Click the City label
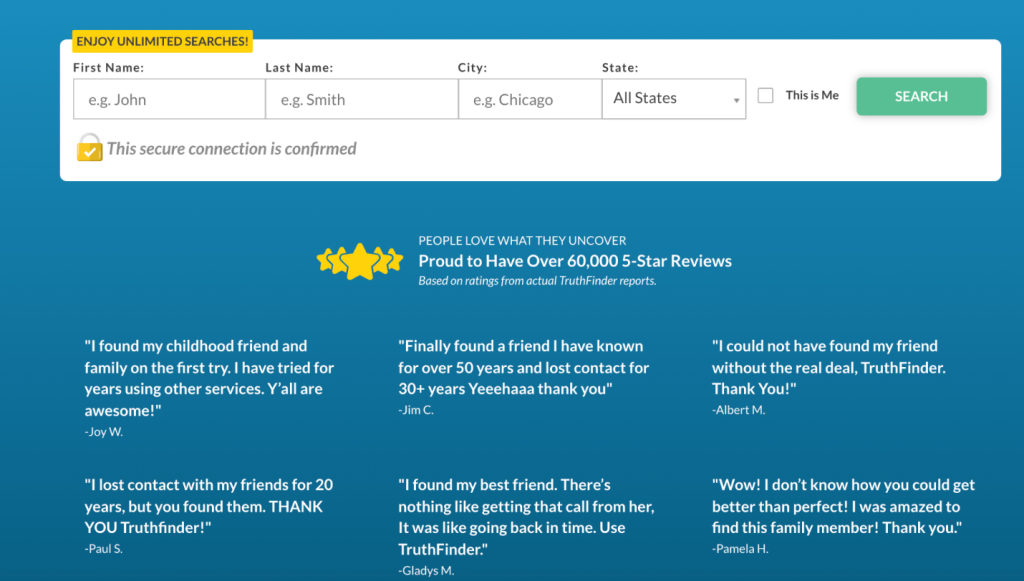1024x581 pixels. pos(472,67)
